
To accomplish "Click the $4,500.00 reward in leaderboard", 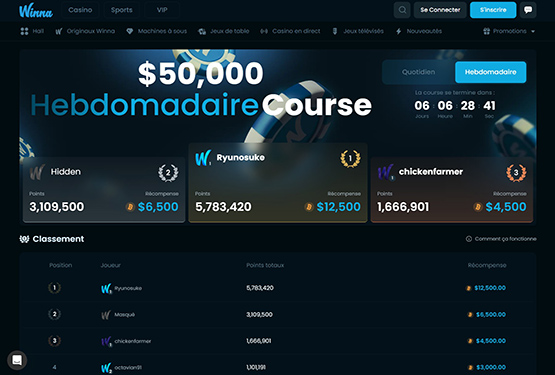I will [491, 341].
